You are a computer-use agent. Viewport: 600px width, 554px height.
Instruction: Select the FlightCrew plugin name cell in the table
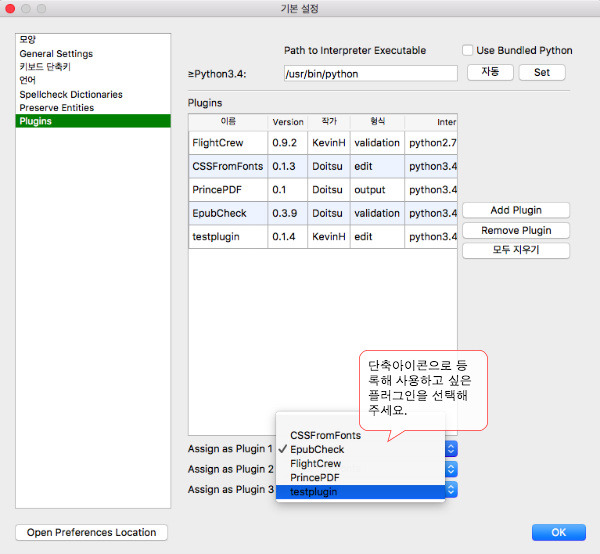(228, 143)
